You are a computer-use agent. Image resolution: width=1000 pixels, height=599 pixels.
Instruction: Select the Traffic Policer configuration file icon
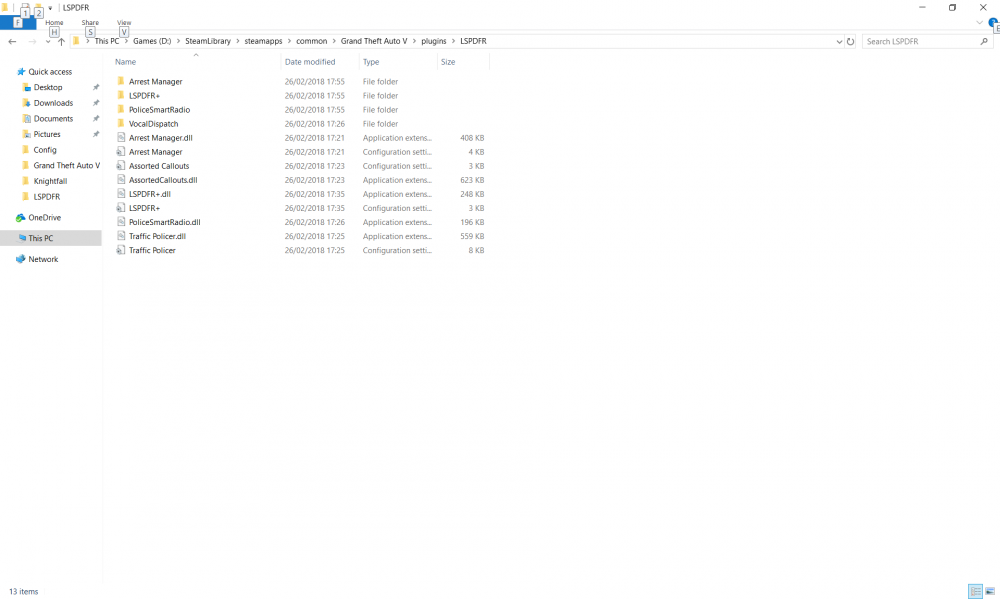(121, 249)
